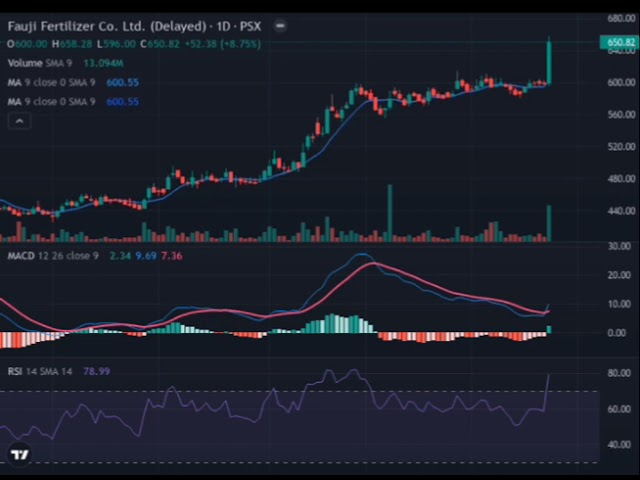This screenshot has height=480, width=640.
Task: Click the RSI value 78.99
Action: point(97,371)
